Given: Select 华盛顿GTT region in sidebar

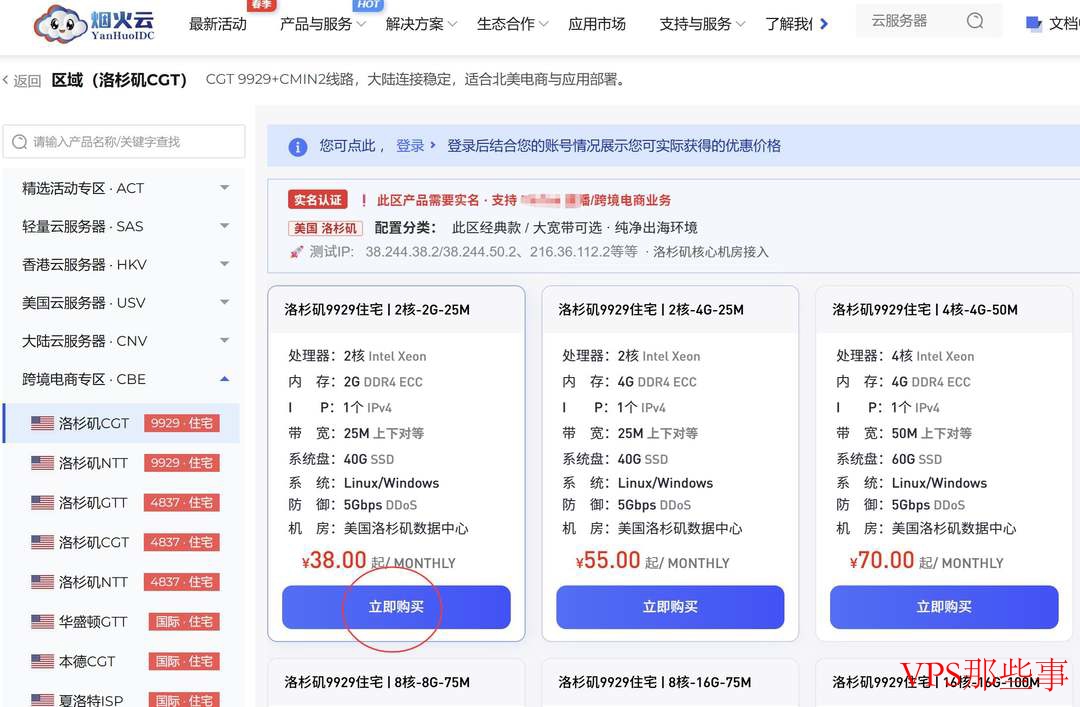Looking at the screenshot, I should coord(122,622).
